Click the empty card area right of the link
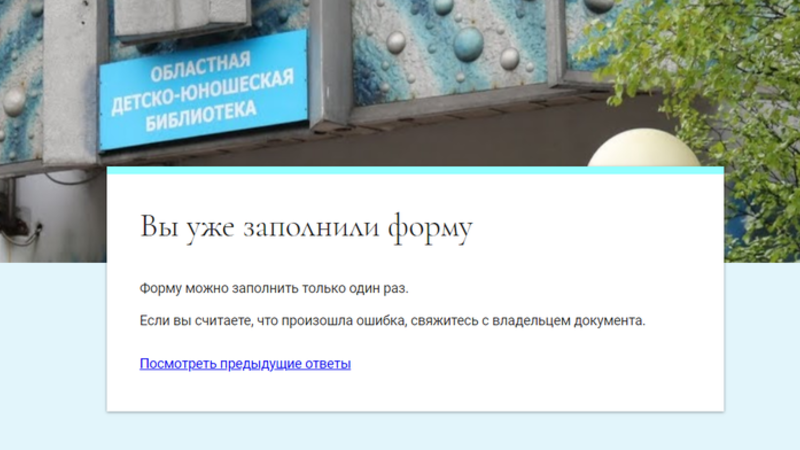800x450 pixels. pos(540,364)
